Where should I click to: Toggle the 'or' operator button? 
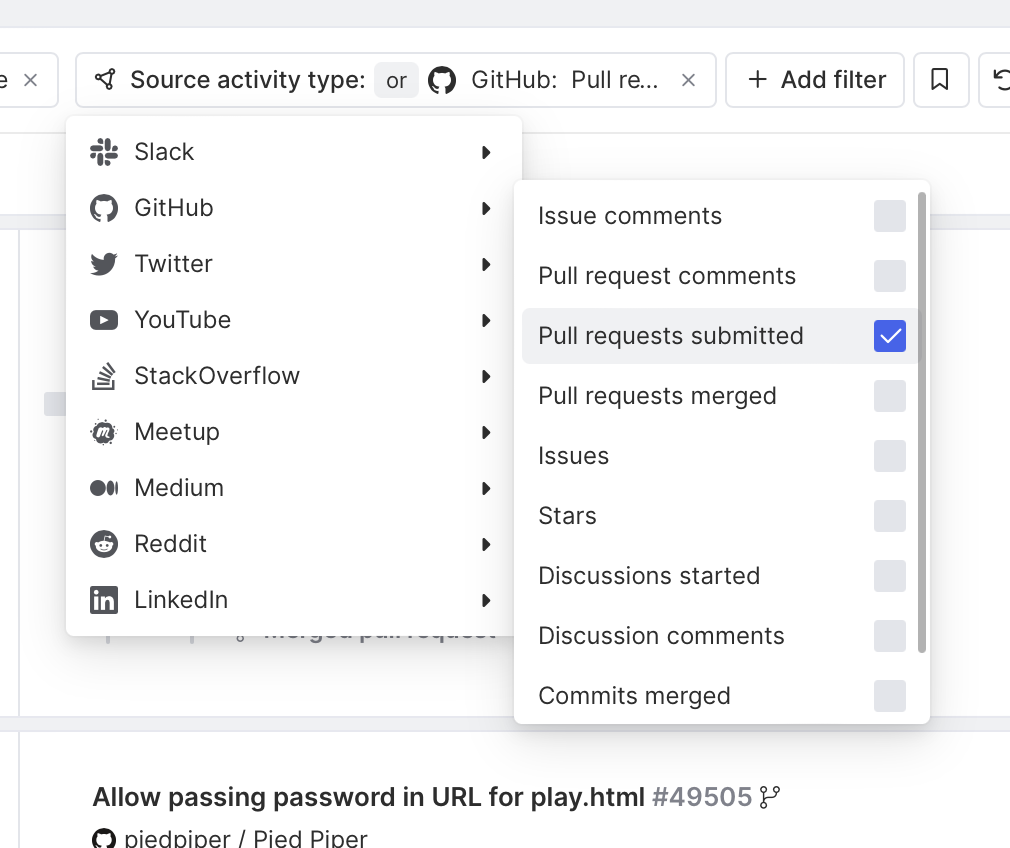coord(396,80)
